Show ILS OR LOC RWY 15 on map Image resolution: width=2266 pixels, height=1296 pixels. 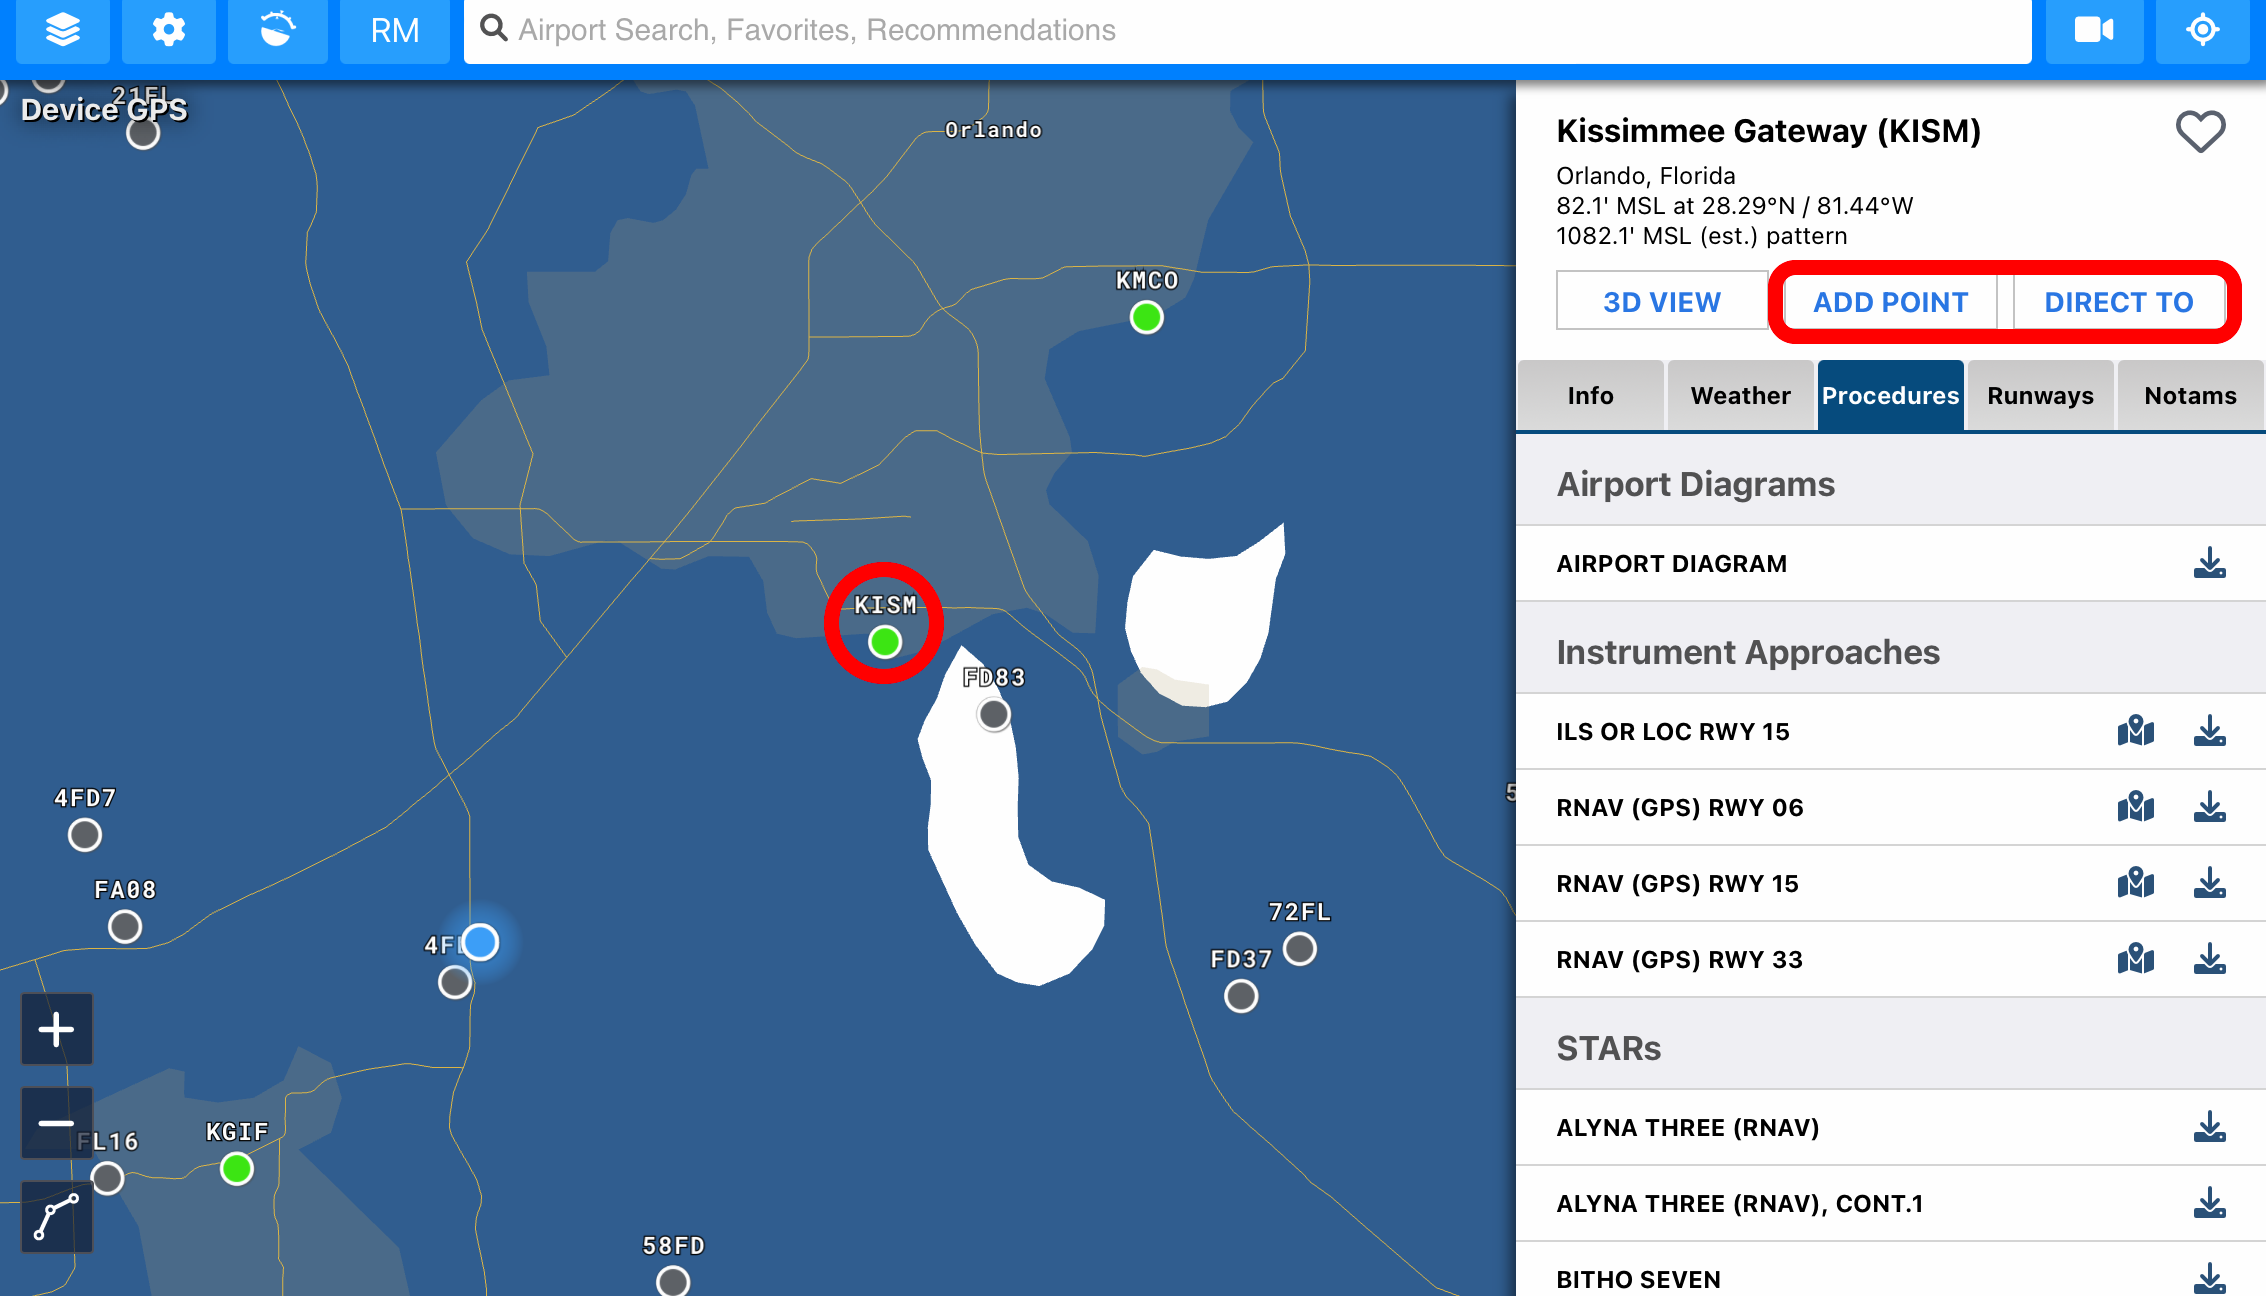(x=2135, y=731)
